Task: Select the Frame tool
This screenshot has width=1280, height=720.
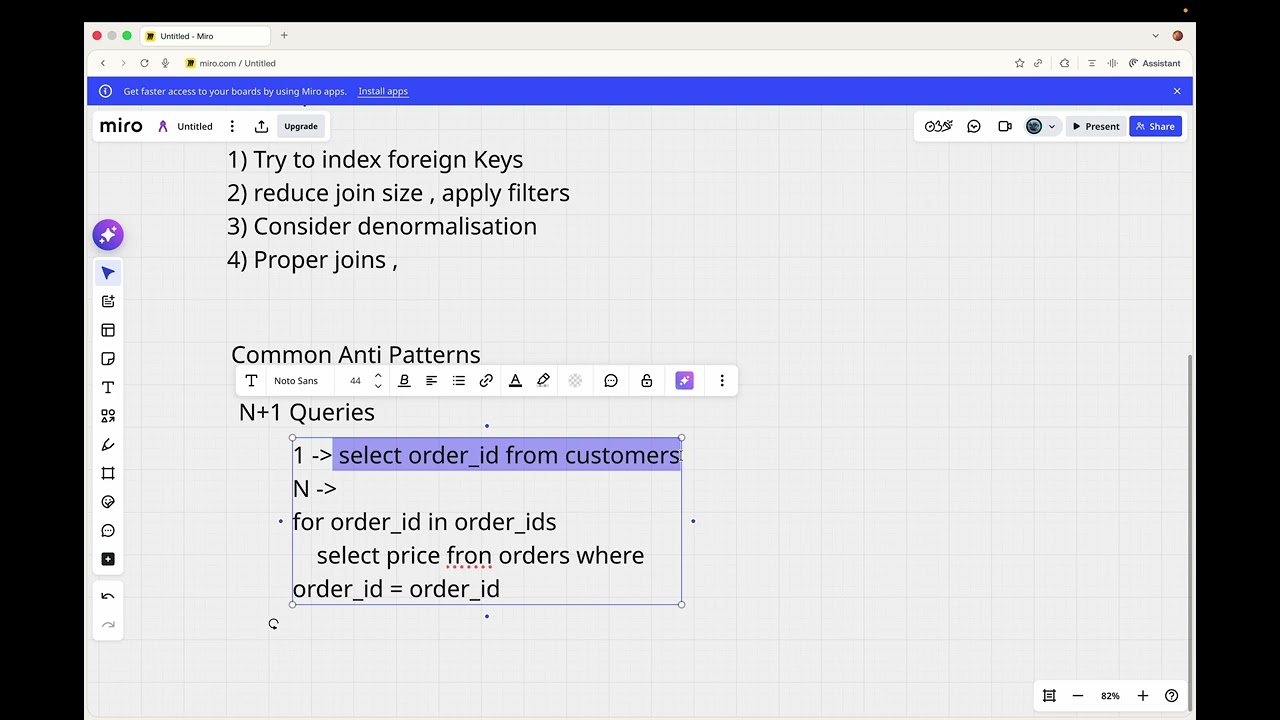Action: (x=108, y=473)
